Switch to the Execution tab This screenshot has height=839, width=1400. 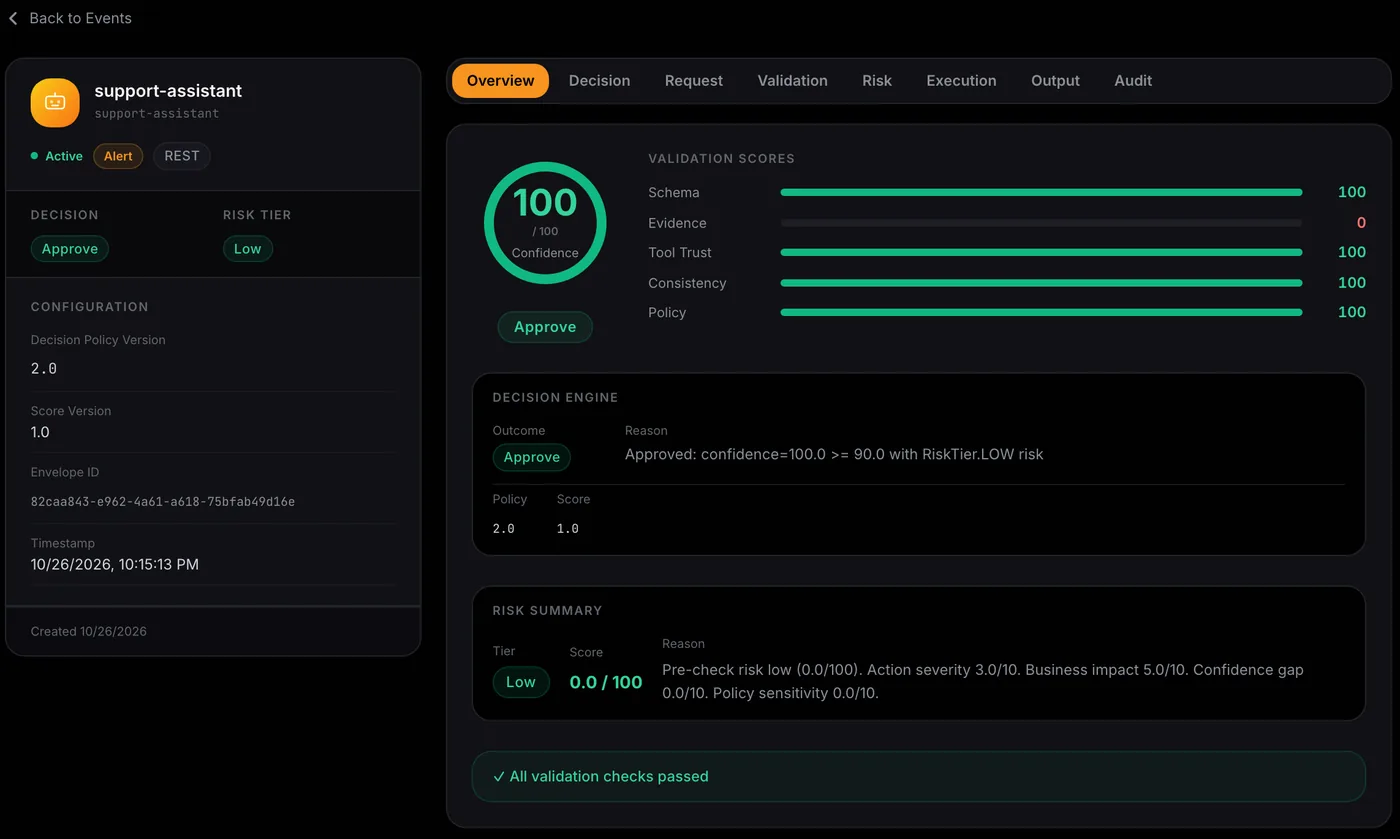tap(961, 81)
